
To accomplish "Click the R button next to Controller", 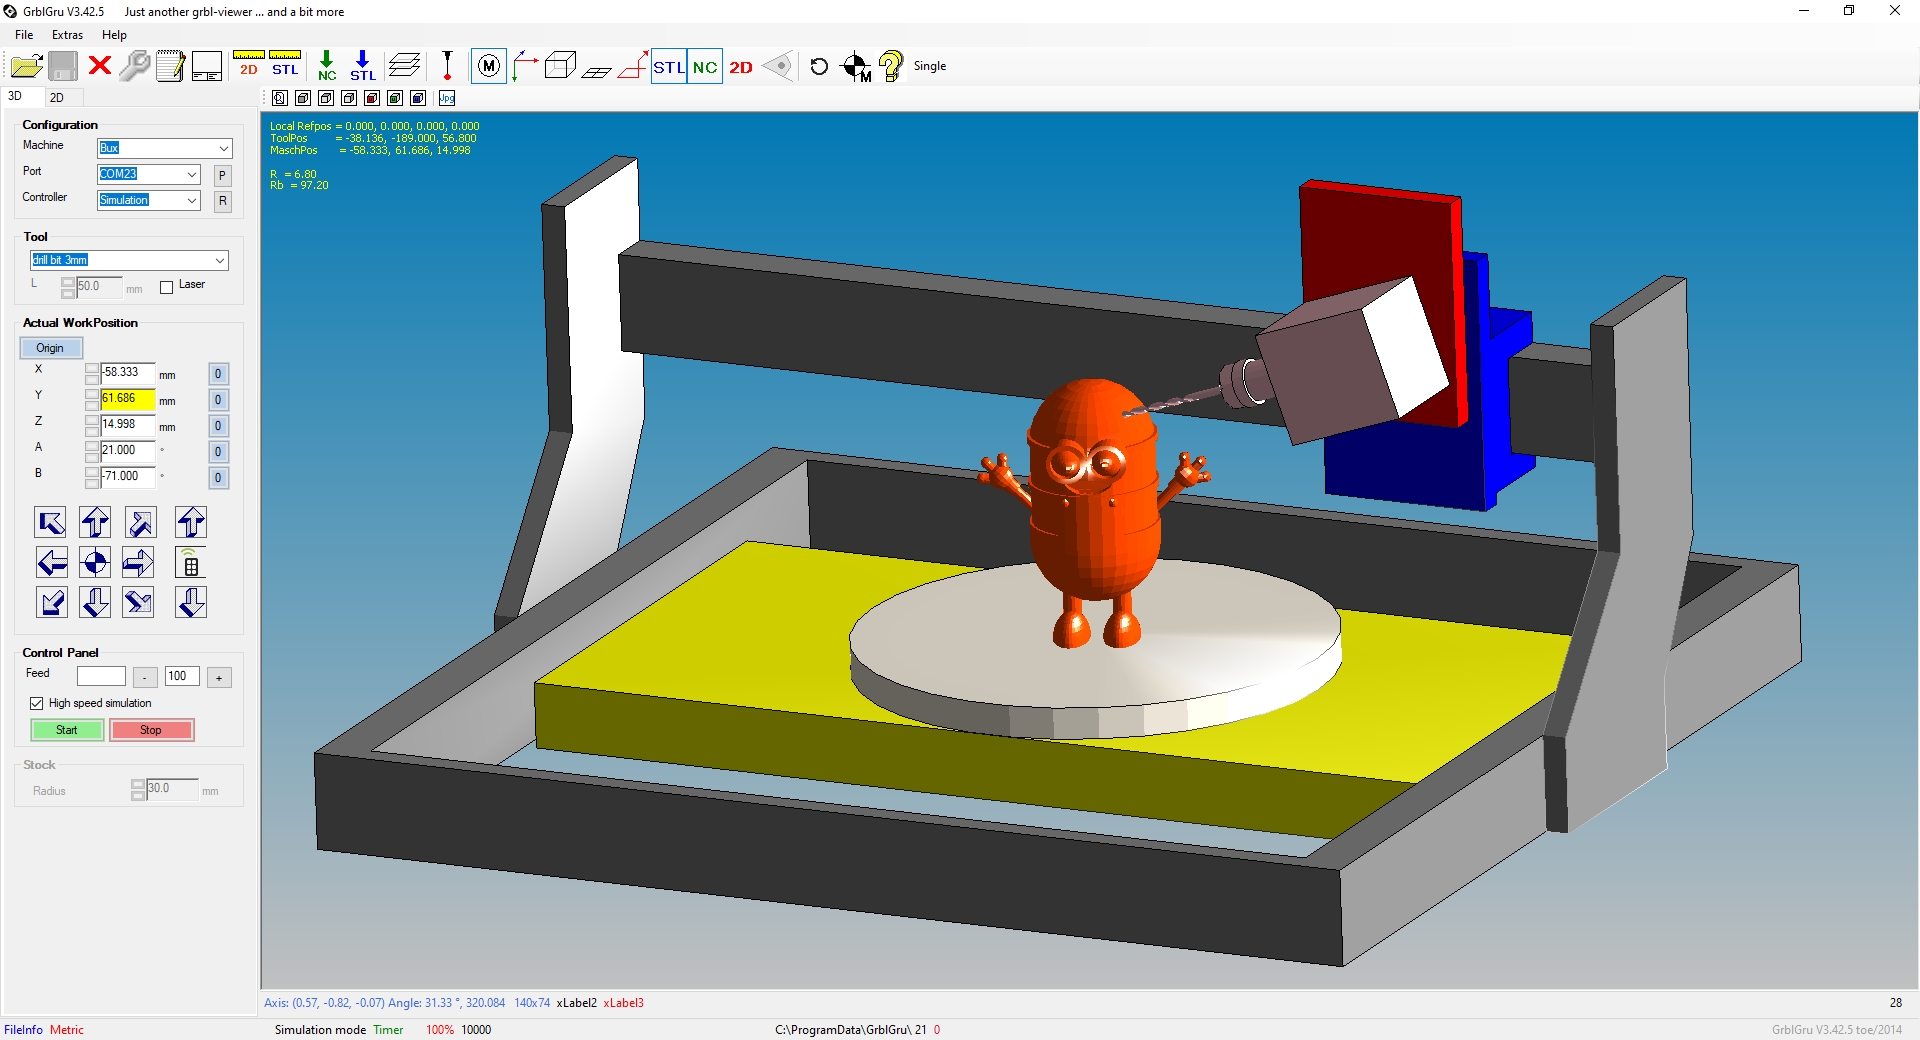I will click(x=222, y=201).
